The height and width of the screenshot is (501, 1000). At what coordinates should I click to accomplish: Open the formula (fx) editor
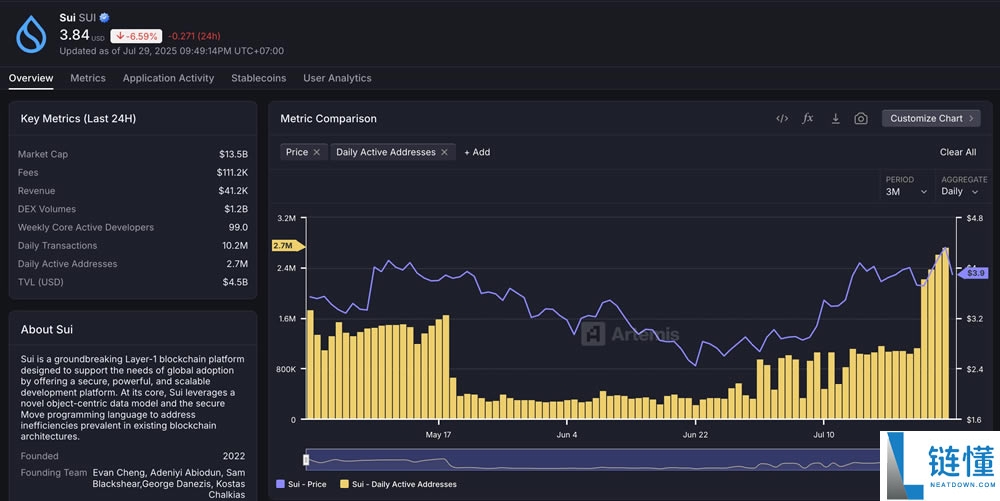808,119
